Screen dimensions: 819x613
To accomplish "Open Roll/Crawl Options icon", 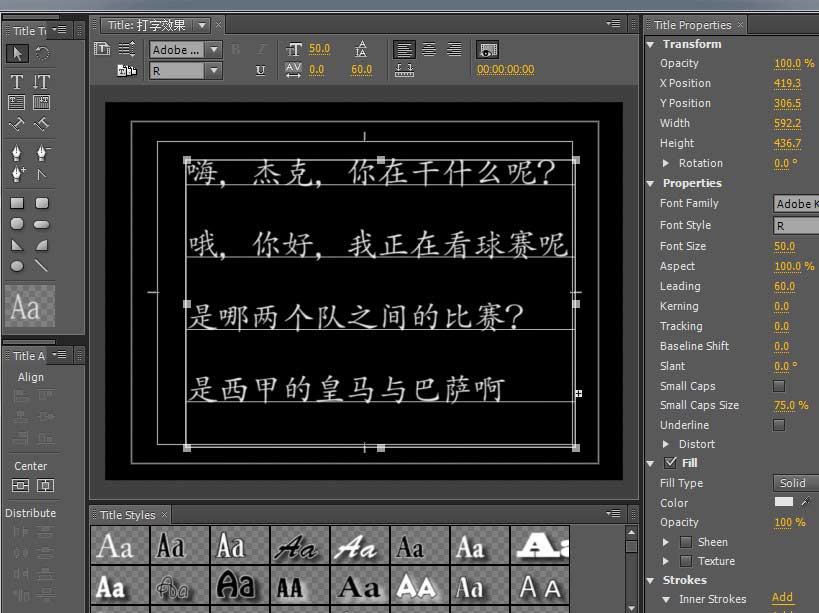I will 124,48.
